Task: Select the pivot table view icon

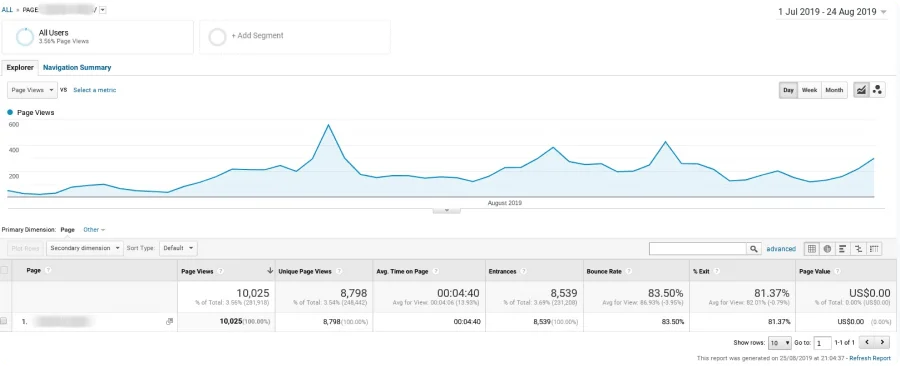Action: pyautogui.click(x=874, y=248)
